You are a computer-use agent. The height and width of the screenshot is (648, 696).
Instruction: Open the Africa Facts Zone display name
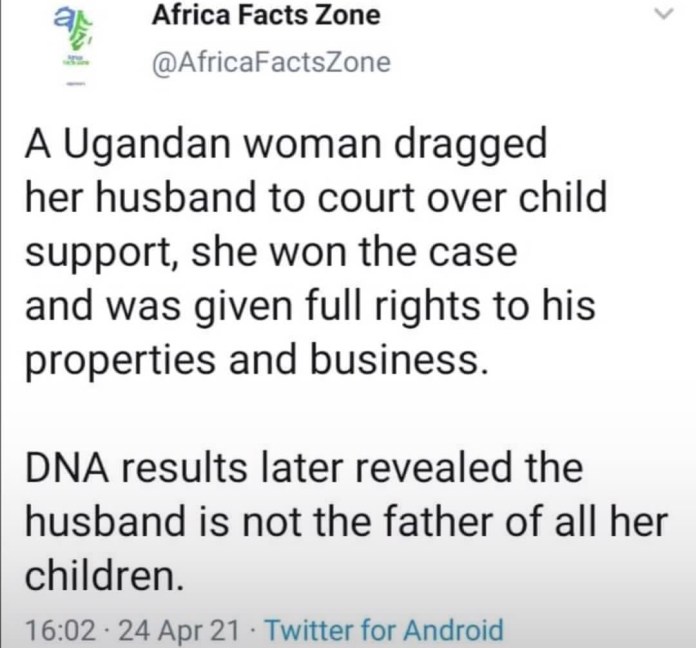coord(266,16)
